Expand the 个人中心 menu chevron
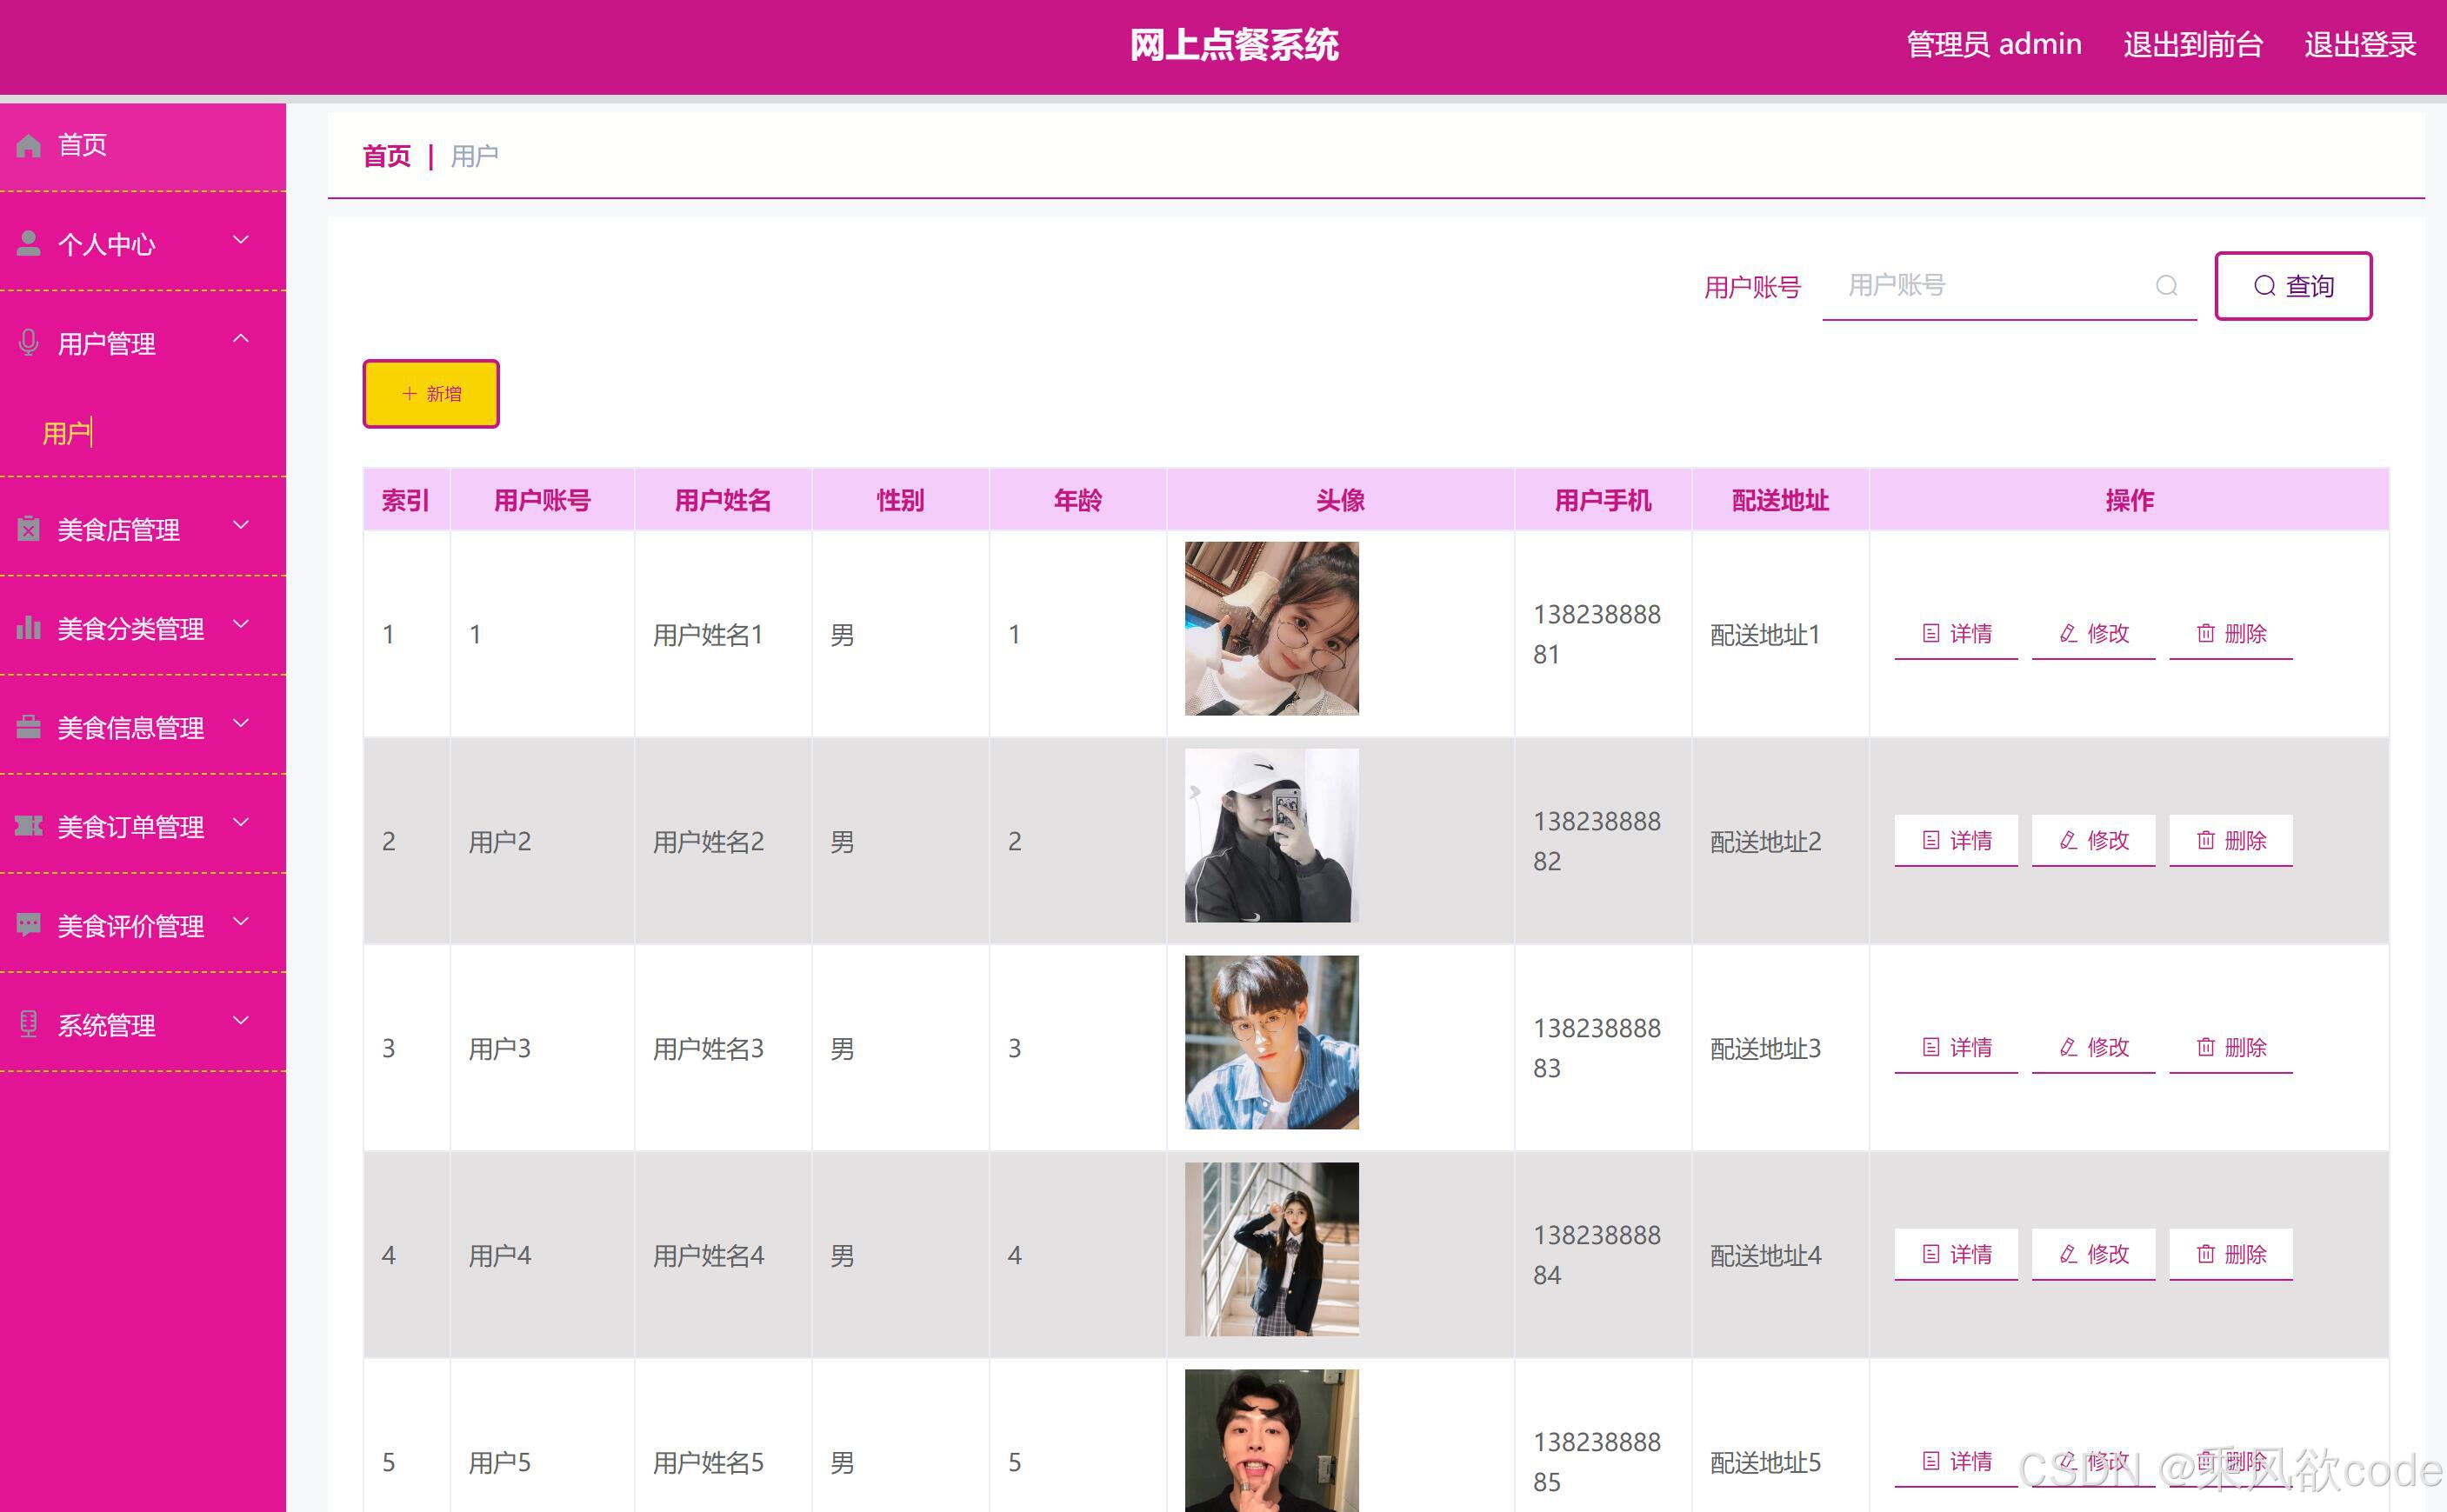2447x1512 pixels. click(241, 240)
